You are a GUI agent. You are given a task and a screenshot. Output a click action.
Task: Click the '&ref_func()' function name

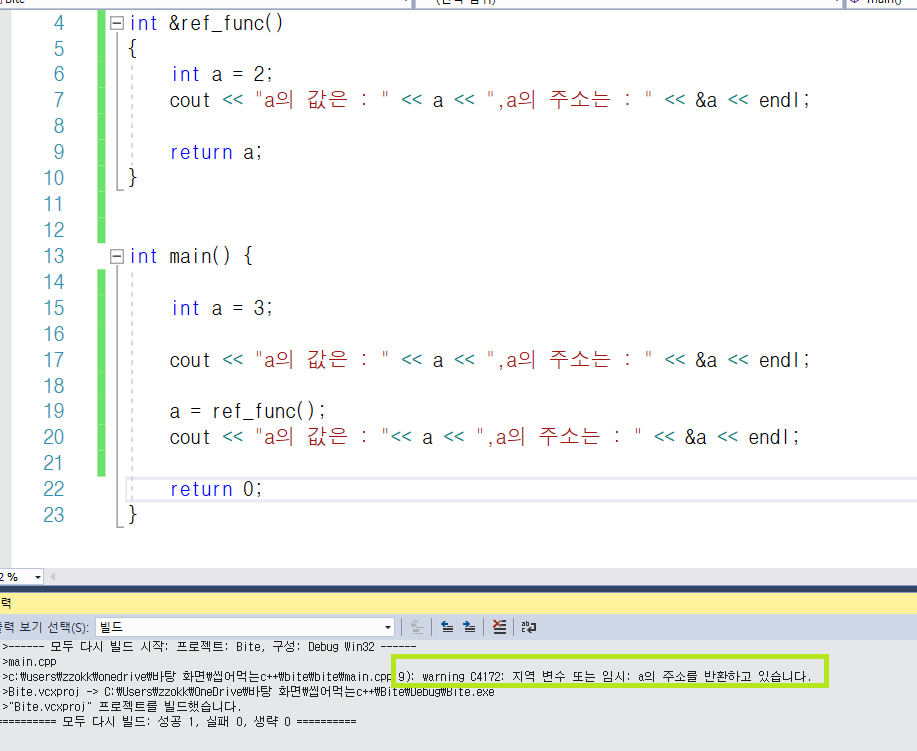pos(226,23)
